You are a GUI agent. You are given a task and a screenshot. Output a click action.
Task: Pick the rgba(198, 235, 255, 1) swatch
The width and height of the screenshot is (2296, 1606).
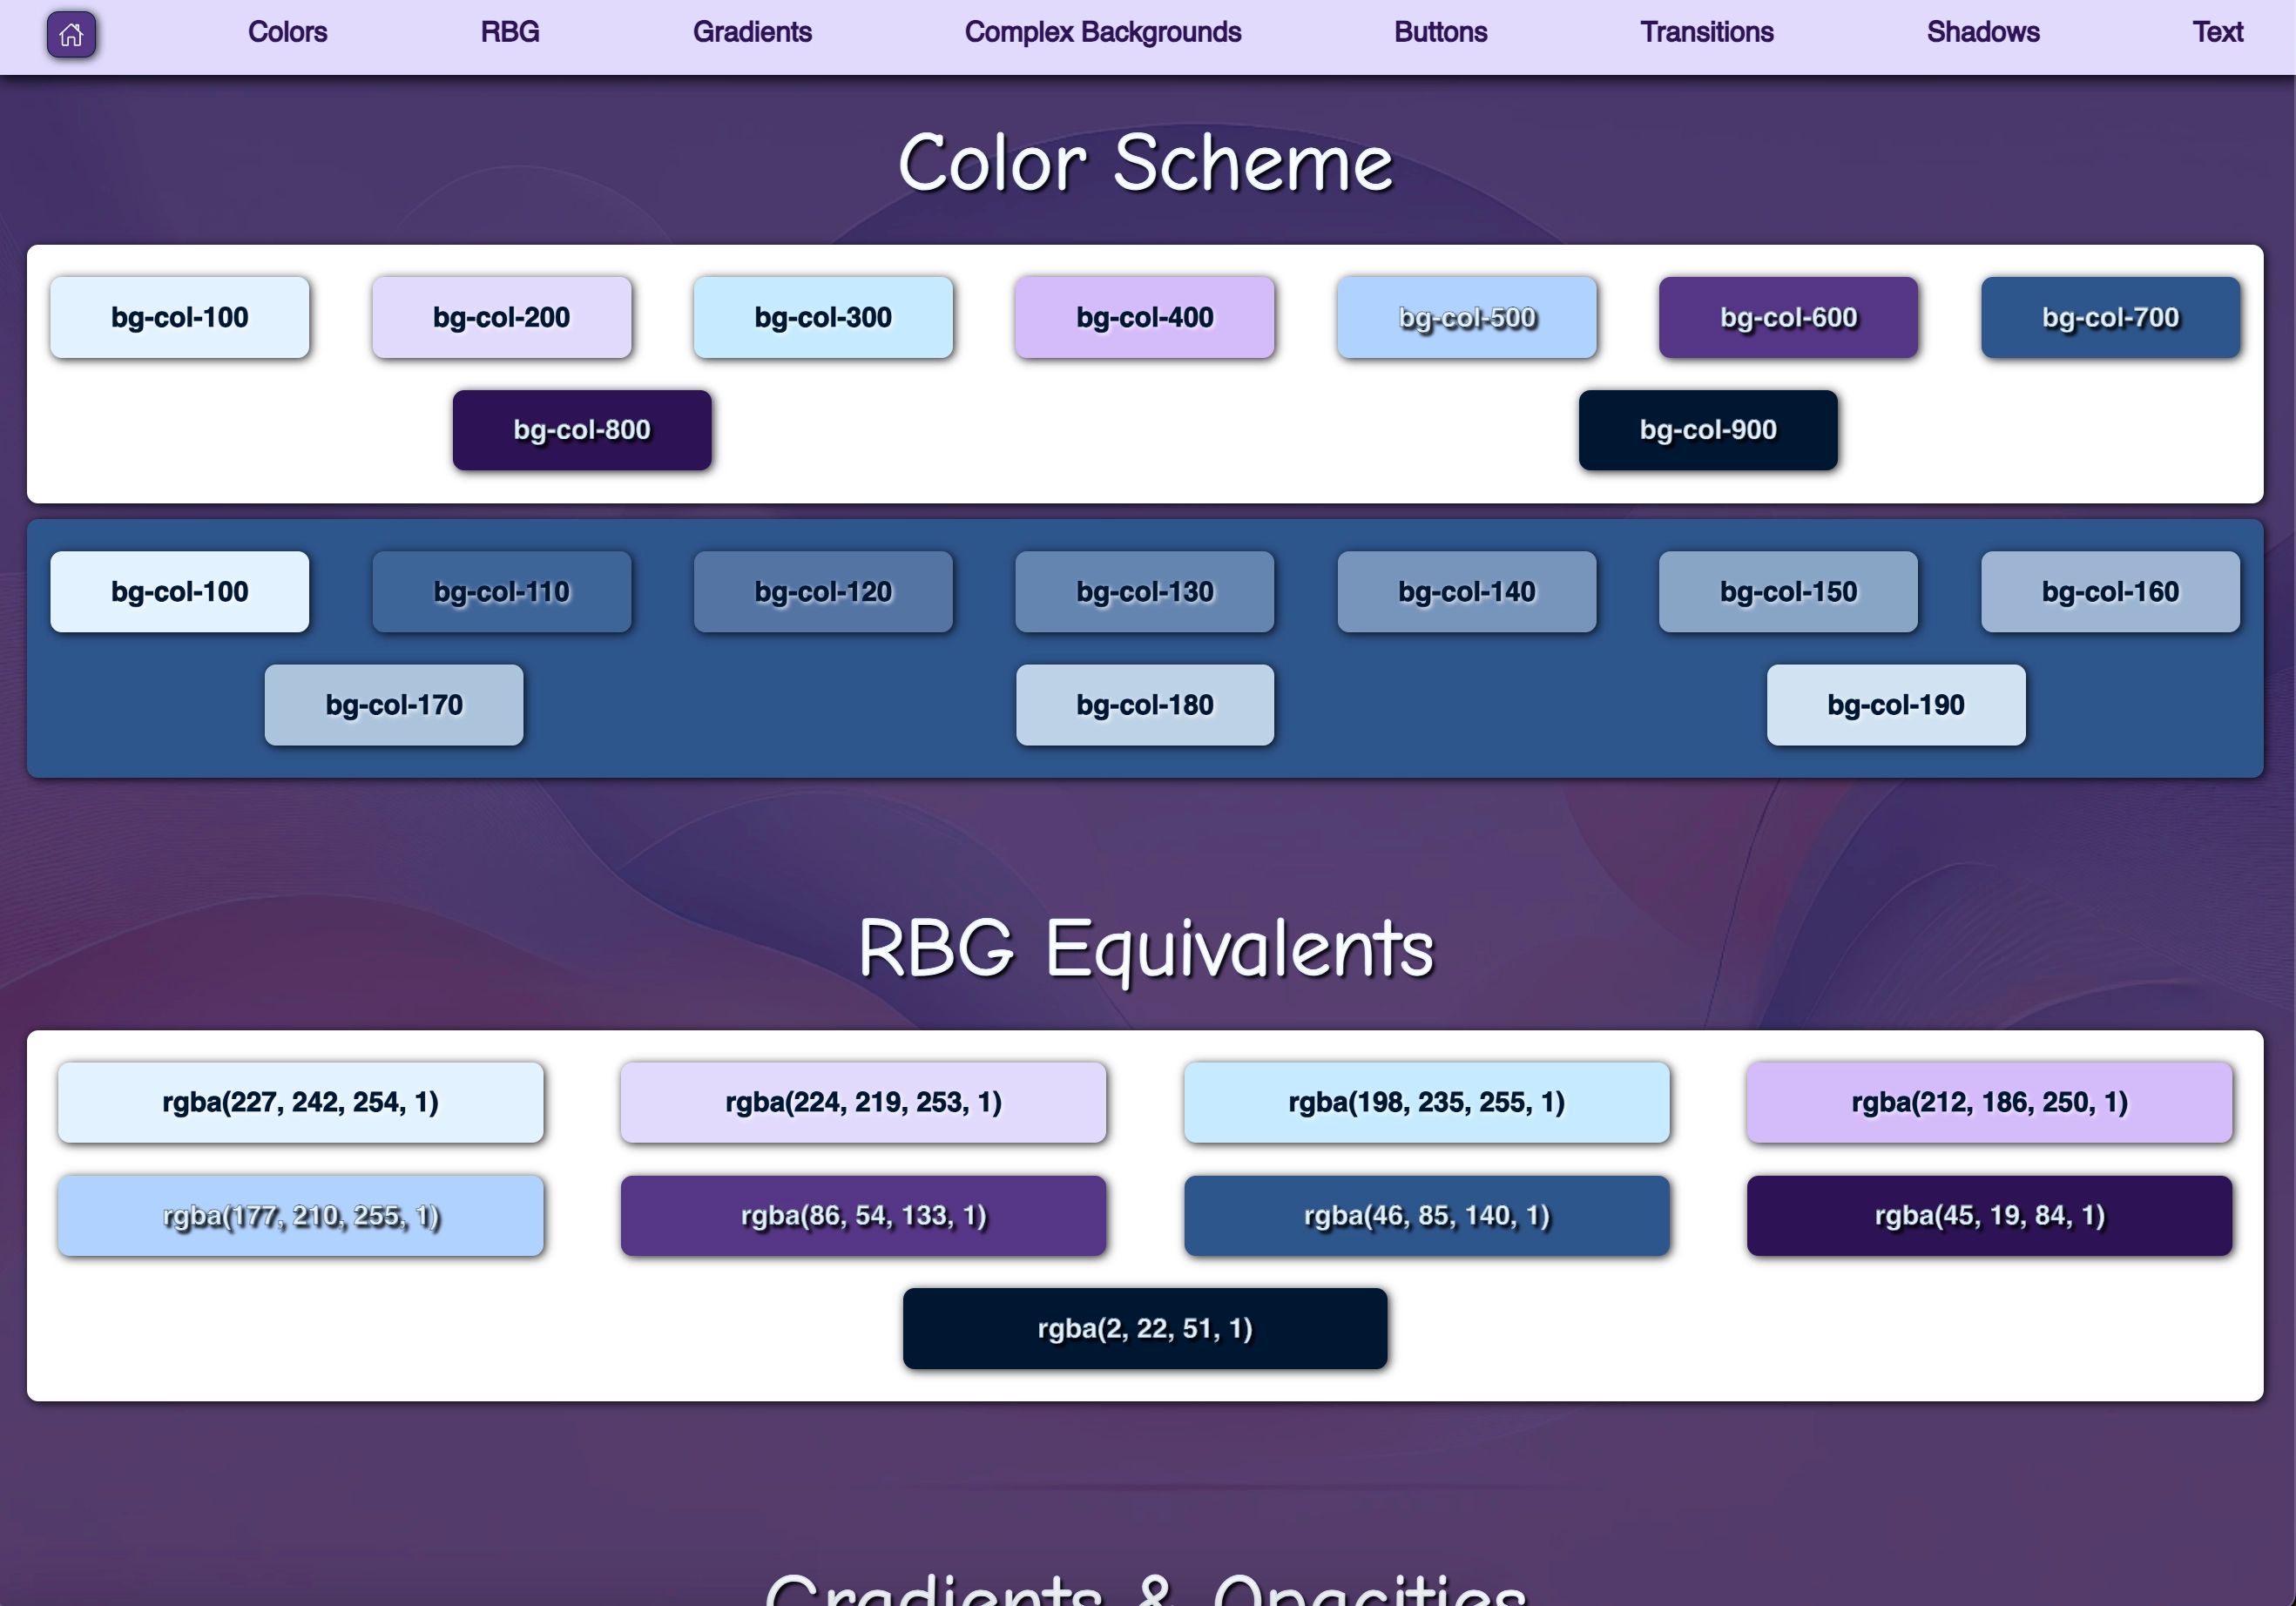1426,1103
